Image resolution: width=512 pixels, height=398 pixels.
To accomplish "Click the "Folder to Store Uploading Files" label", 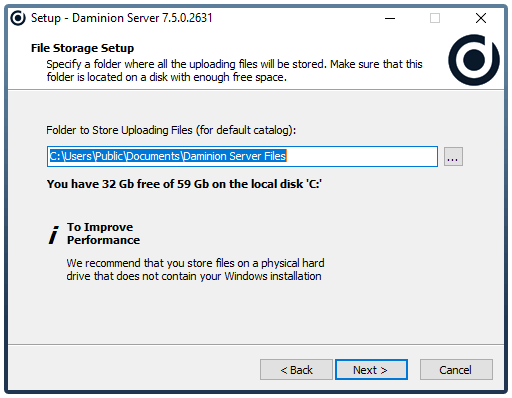I will click(171, 130).
